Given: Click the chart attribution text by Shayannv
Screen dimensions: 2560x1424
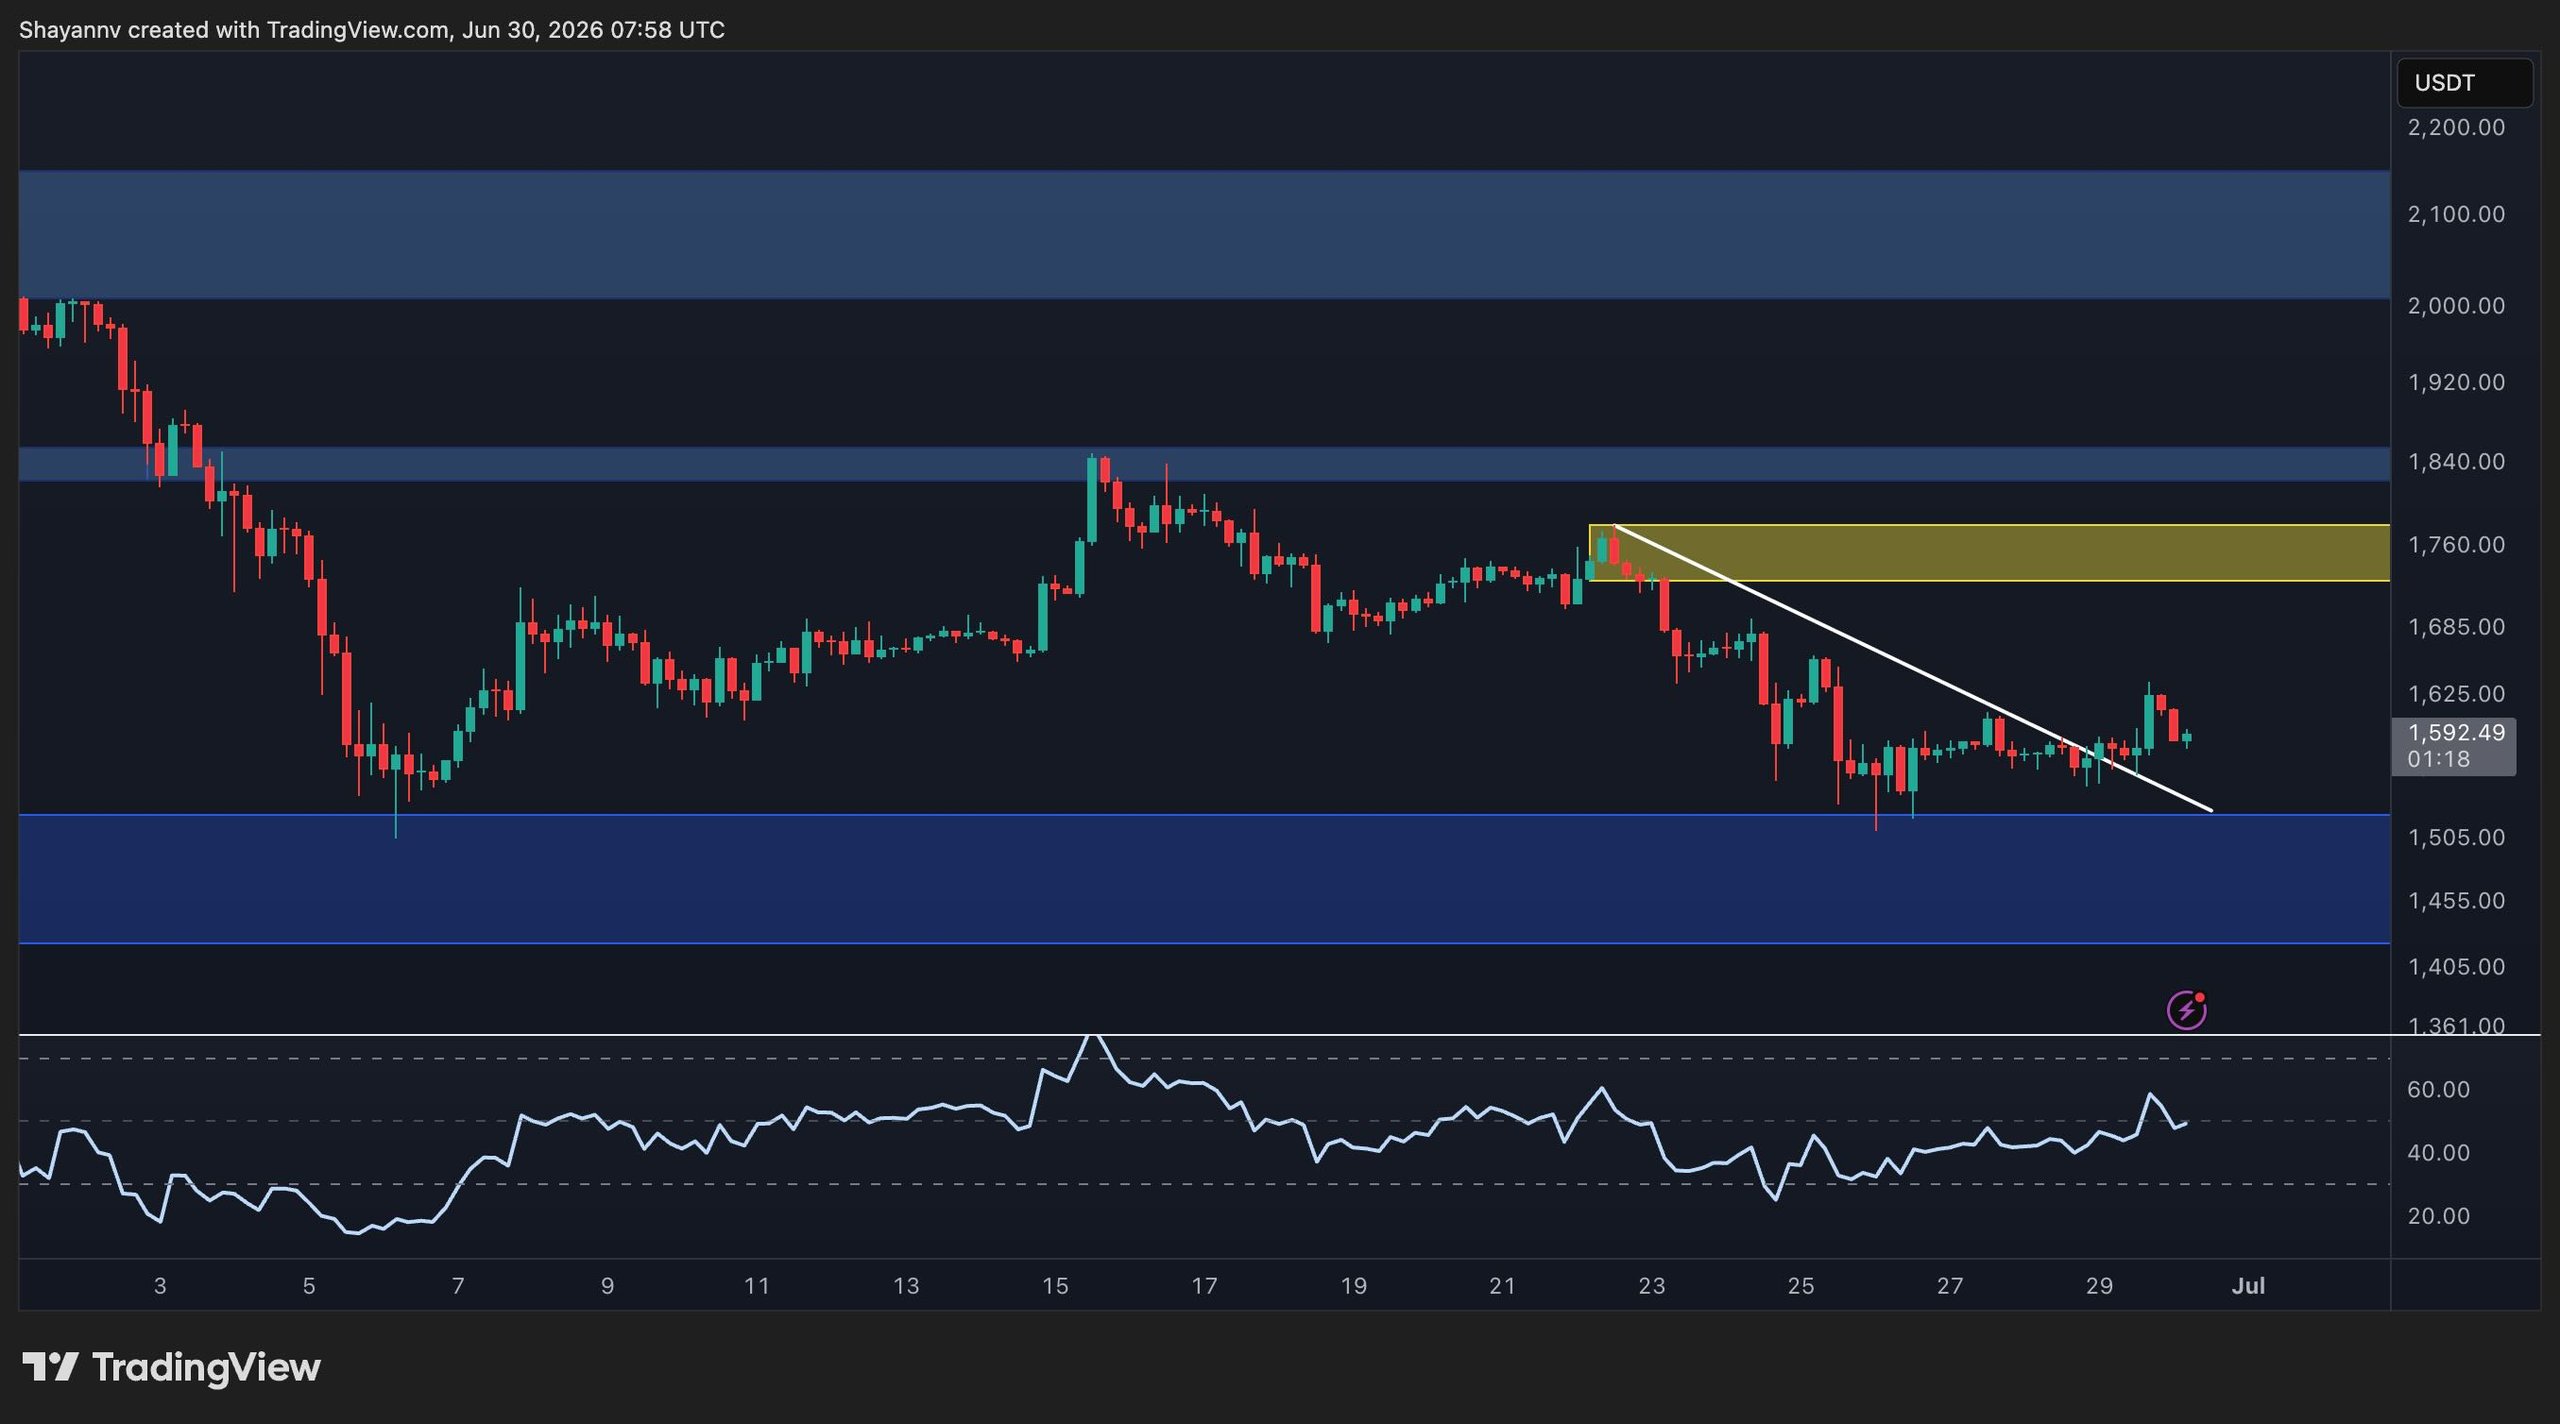Looking at the screenshot, I should [x=372, y=30].
